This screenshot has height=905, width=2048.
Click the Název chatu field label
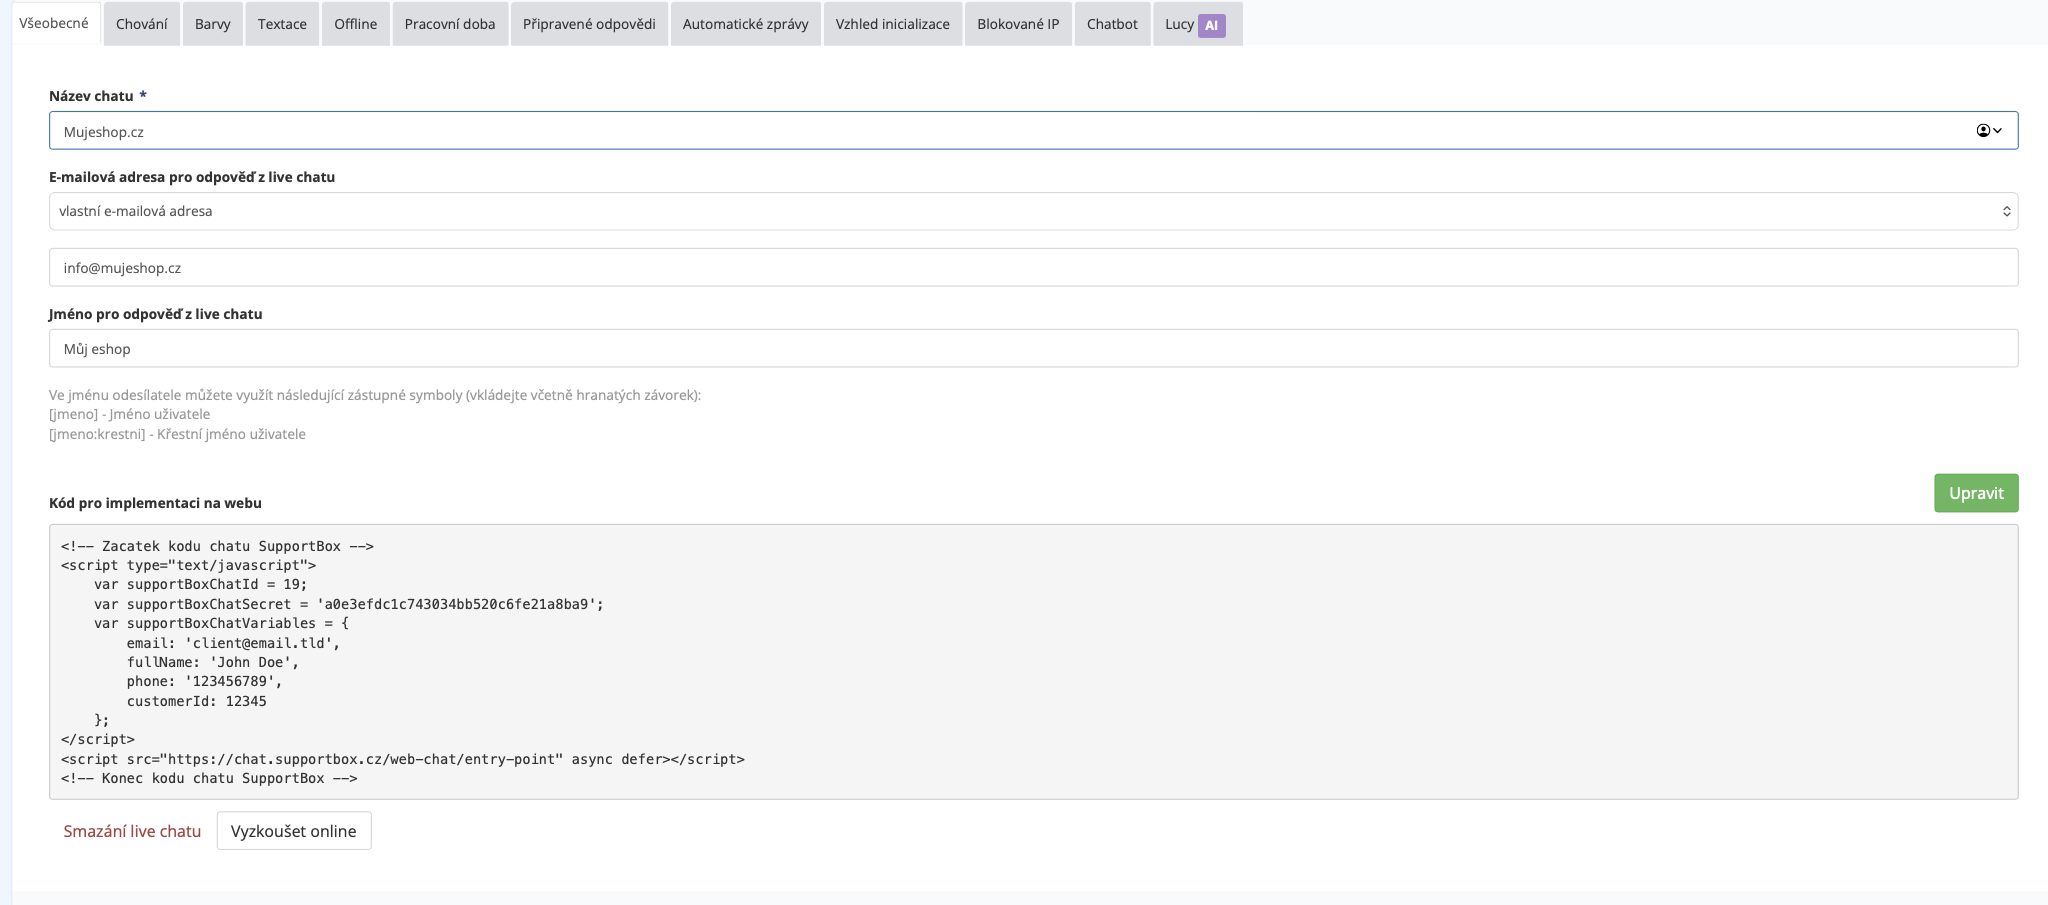click(x=98, y=96)
